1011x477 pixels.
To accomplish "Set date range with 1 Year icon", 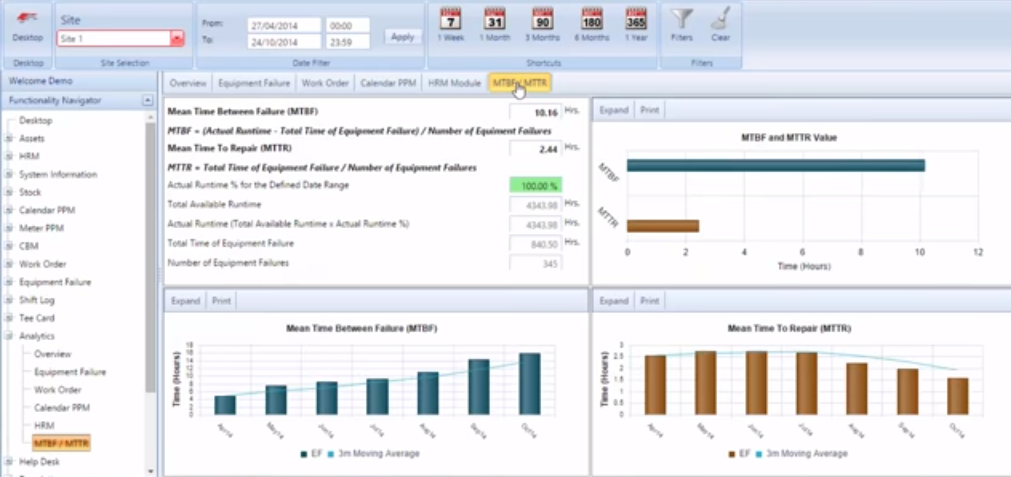I will [636, 19].
